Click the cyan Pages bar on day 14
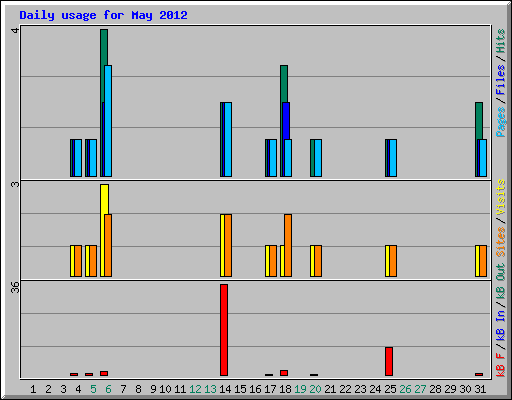The height and width of the screenshot is (400, 512). (228, 139)
